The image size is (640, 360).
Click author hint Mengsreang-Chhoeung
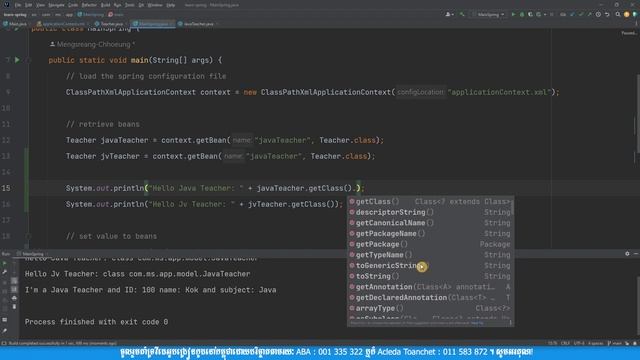point(93,44)
